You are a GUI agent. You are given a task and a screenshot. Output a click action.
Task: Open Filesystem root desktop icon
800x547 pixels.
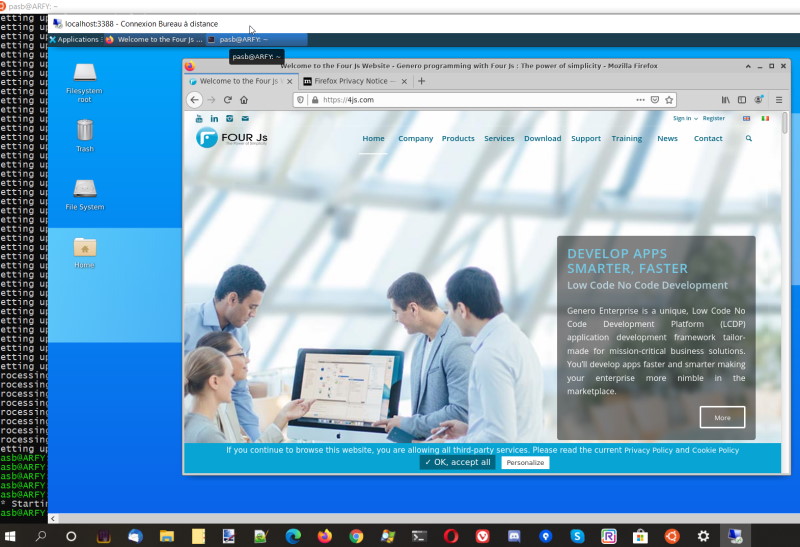point(85,82)
